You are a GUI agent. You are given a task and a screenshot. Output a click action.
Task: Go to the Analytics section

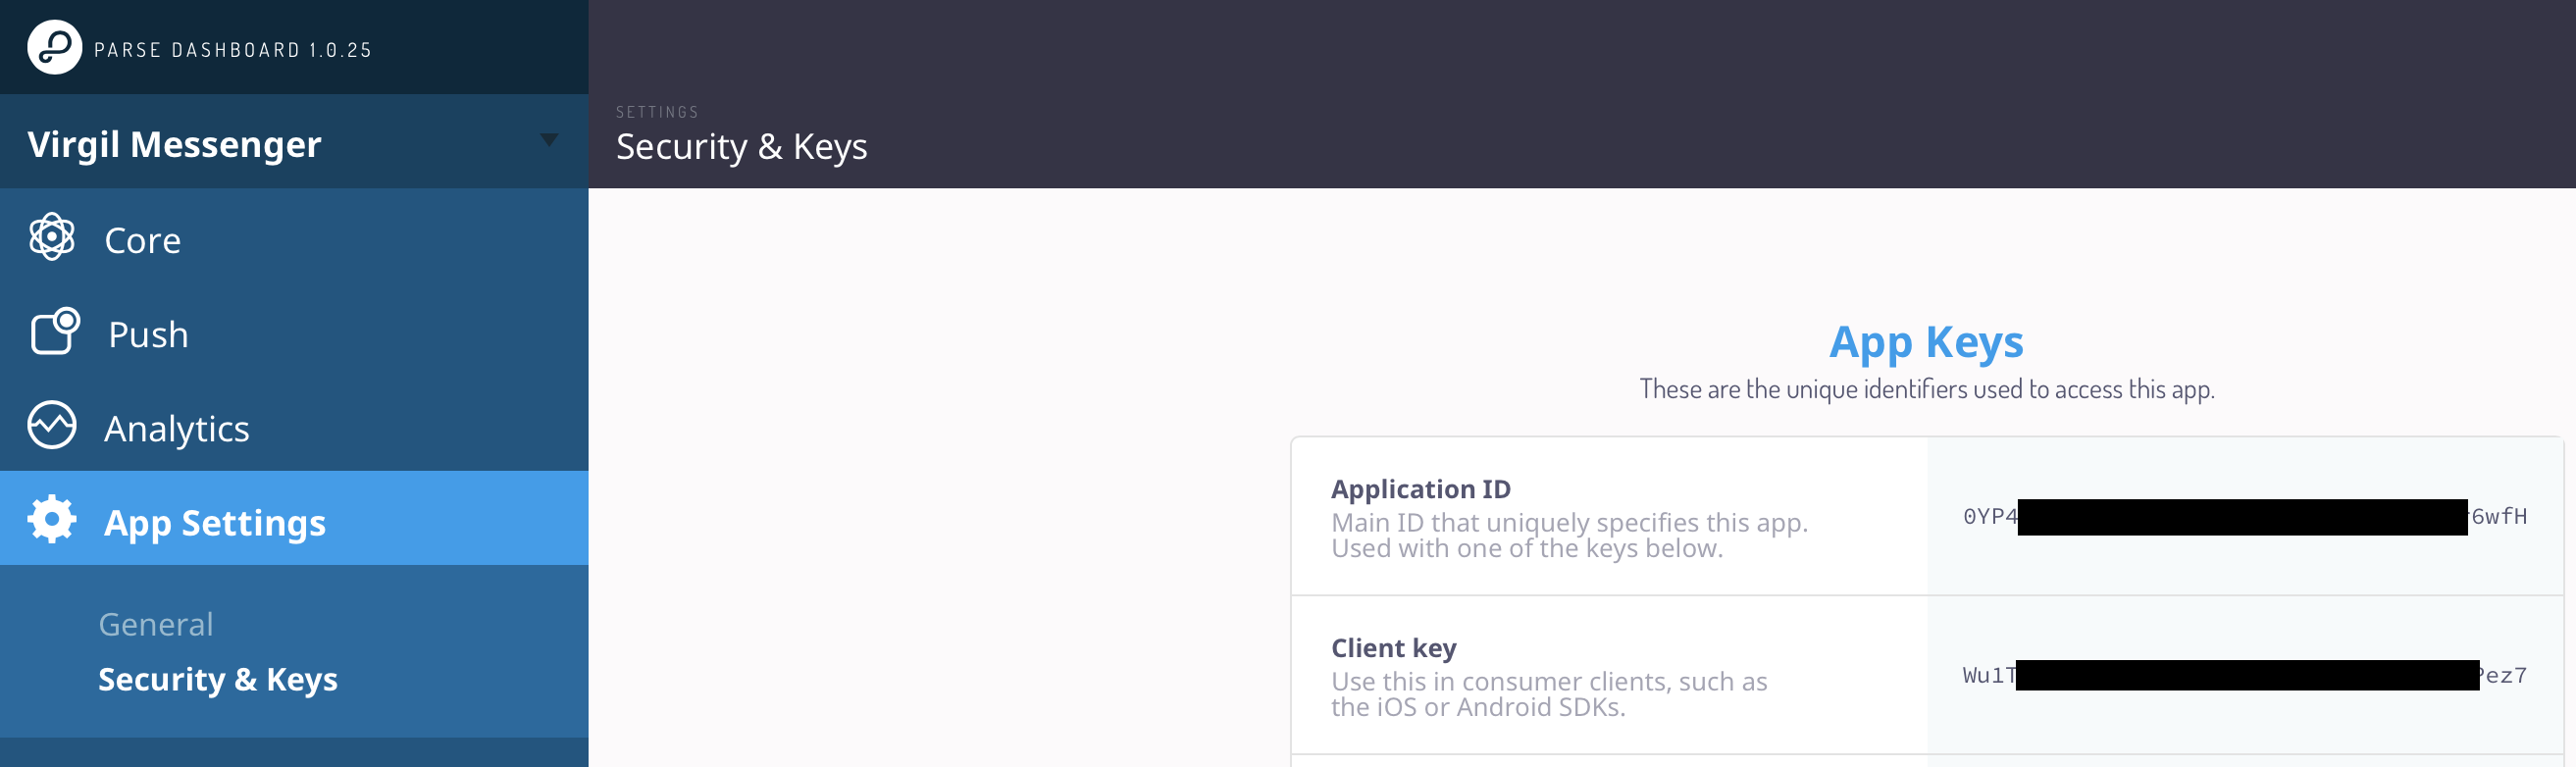click(294, 426)
